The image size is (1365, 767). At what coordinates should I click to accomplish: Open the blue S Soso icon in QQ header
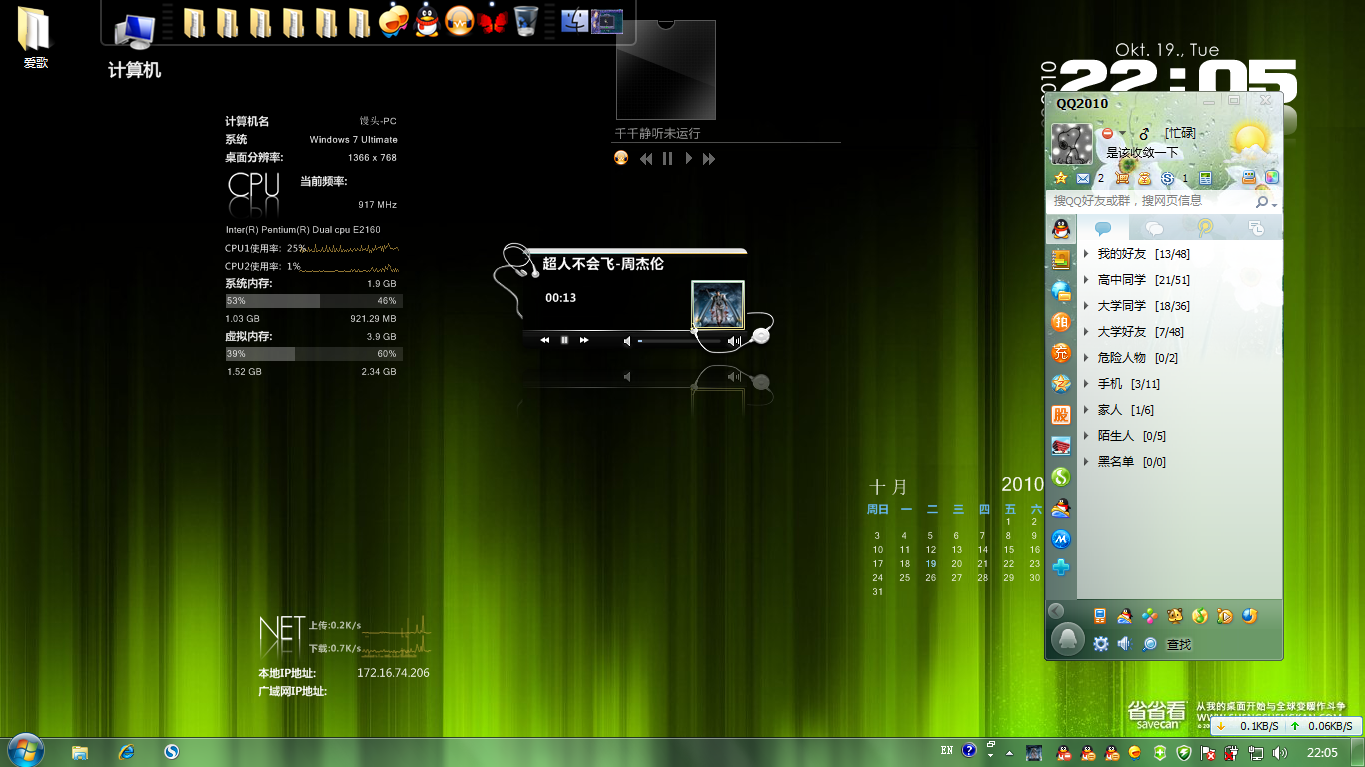1167,178
